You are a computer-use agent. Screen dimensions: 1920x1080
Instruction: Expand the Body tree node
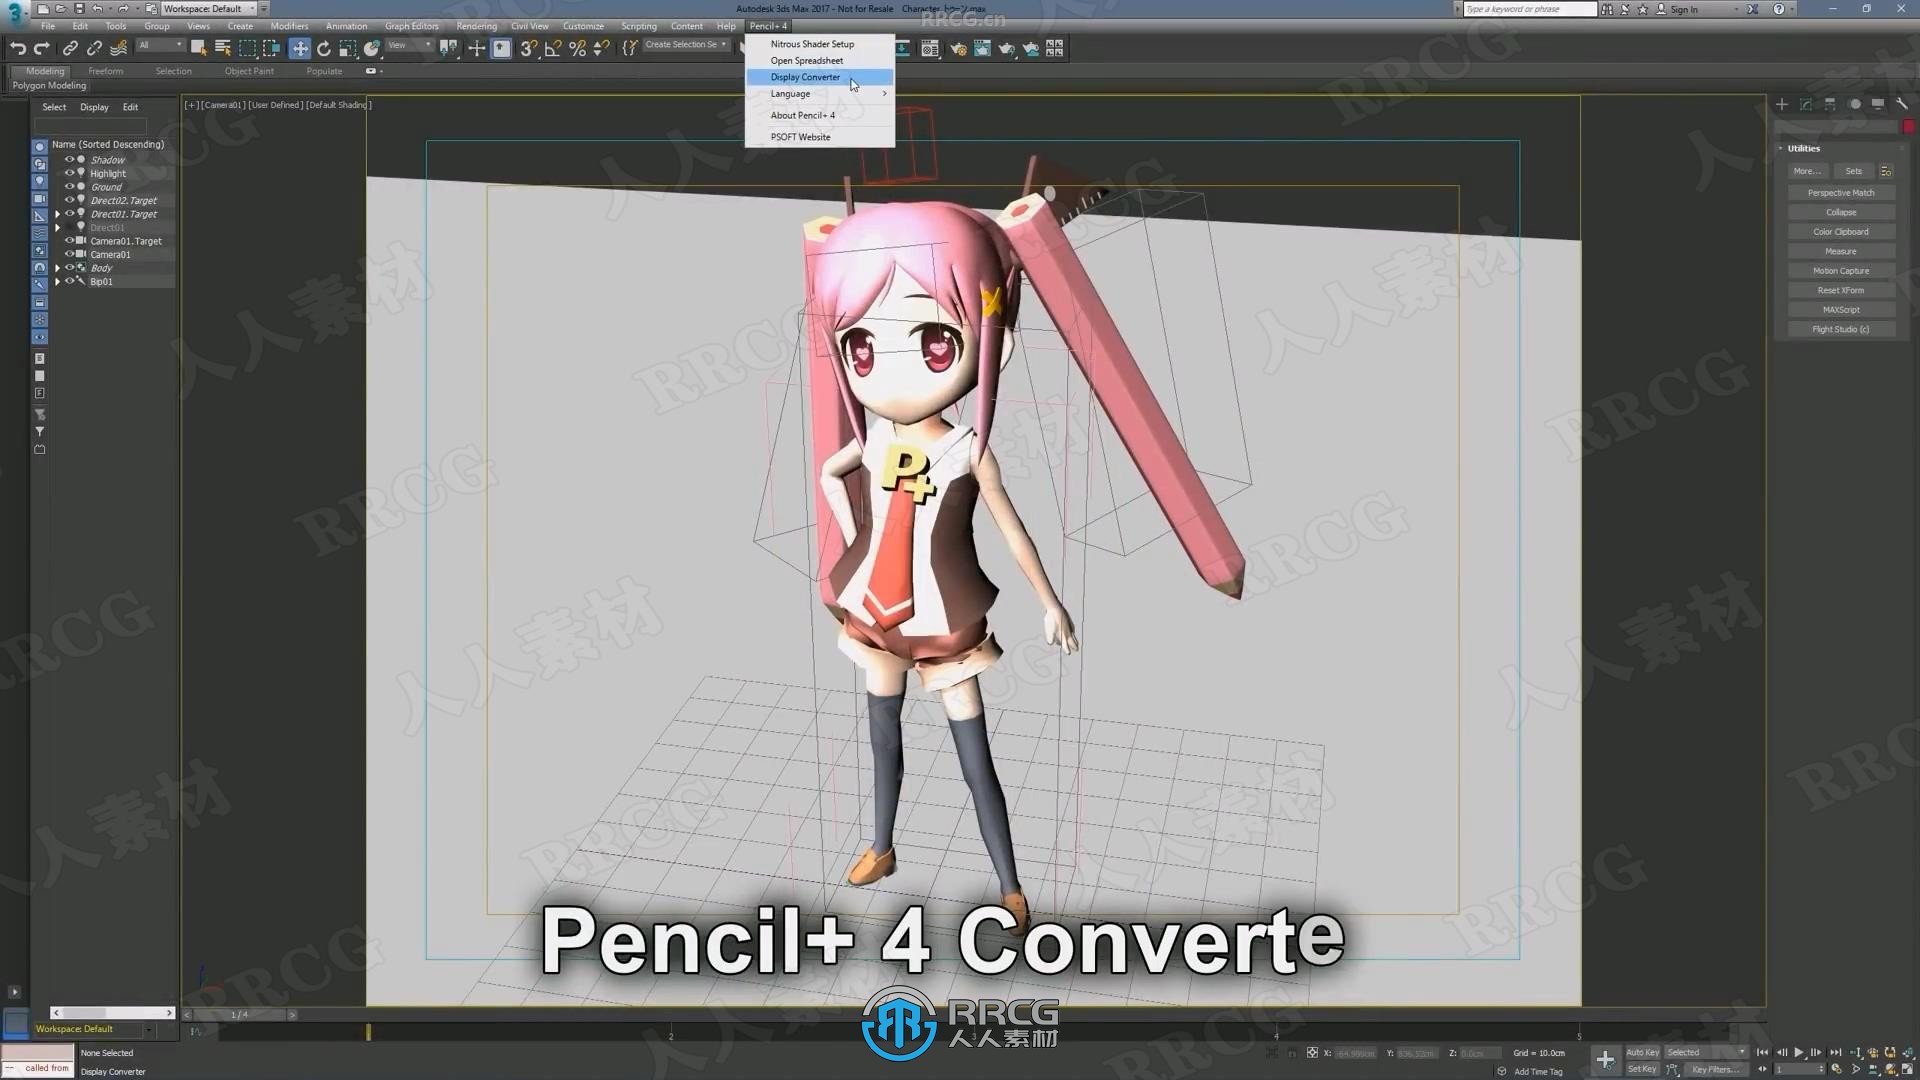(x=57, y=268)
